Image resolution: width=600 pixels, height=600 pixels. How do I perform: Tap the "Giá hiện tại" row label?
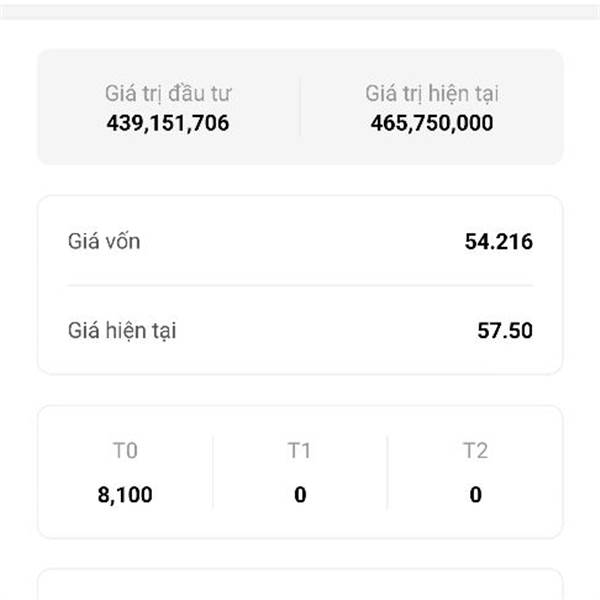click(x=122, y=330)
